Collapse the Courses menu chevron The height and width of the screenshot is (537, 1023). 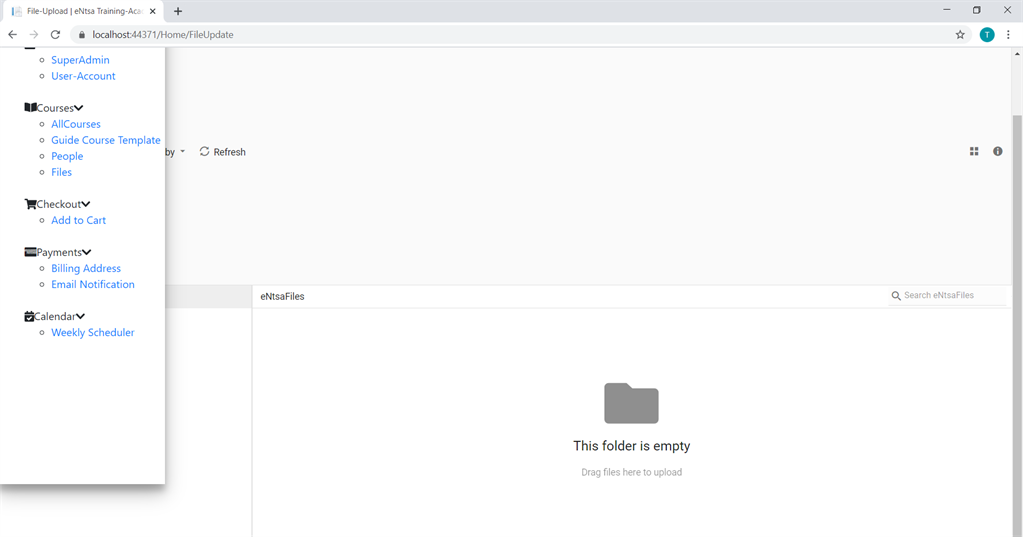78,108
